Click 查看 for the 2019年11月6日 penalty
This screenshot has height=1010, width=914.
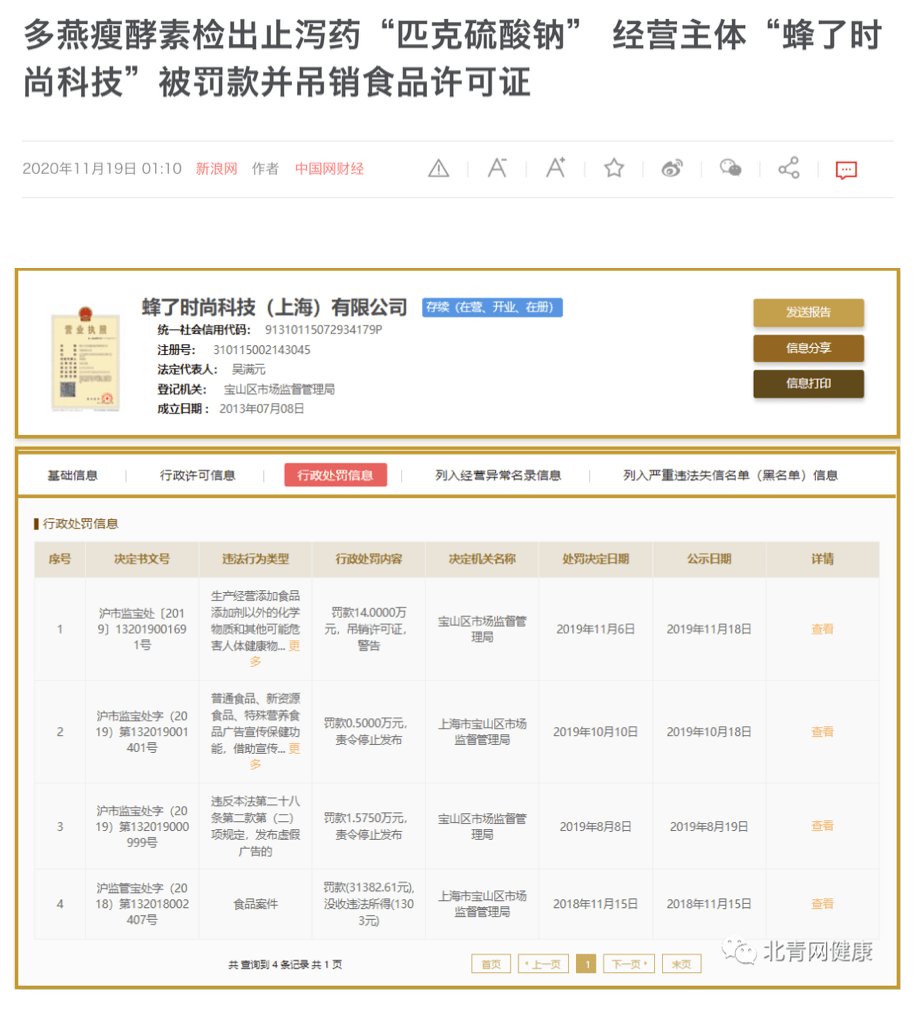[x=823, y=629]
